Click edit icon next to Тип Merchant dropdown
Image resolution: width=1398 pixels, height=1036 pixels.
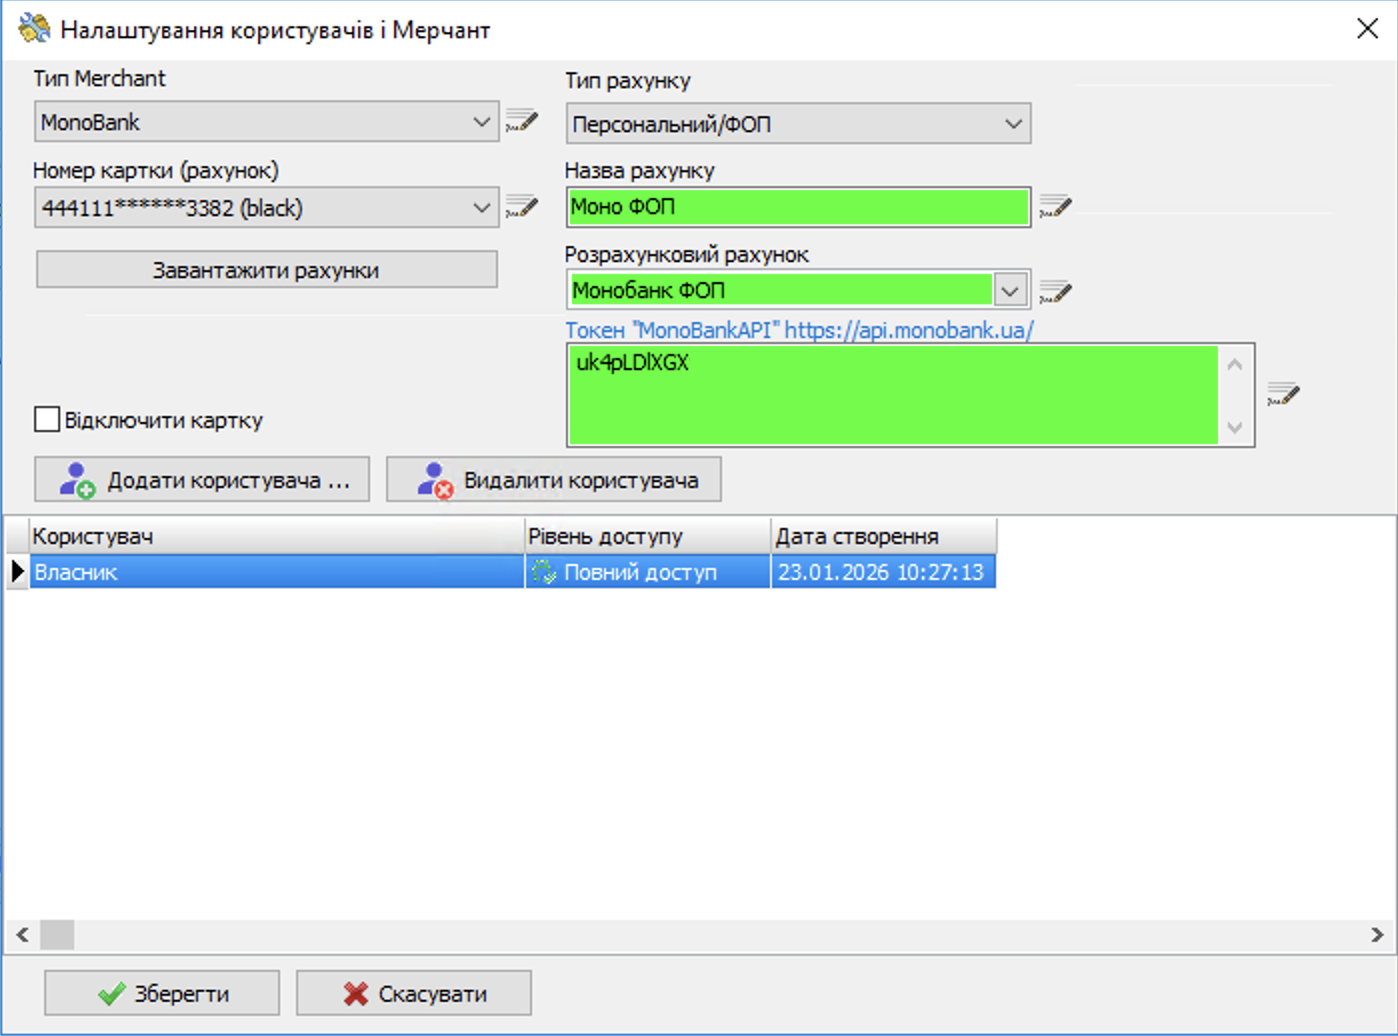pyautogui.click(x=521, y=122)
